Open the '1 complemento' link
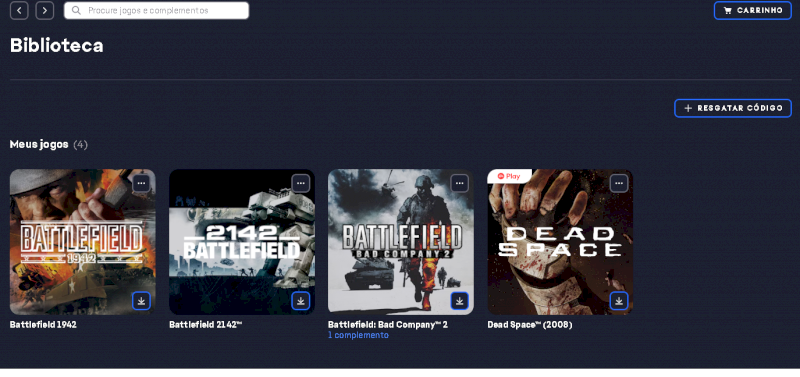Viewport: 800px width, 377px height. (358, 335)
